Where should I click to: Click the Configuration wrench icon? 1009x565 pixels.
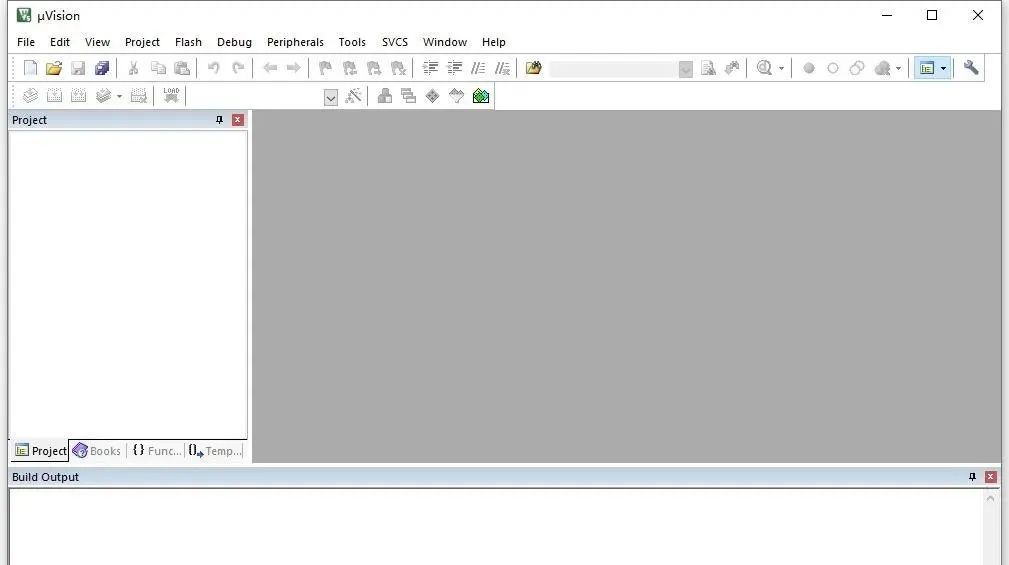click(971, 68)
